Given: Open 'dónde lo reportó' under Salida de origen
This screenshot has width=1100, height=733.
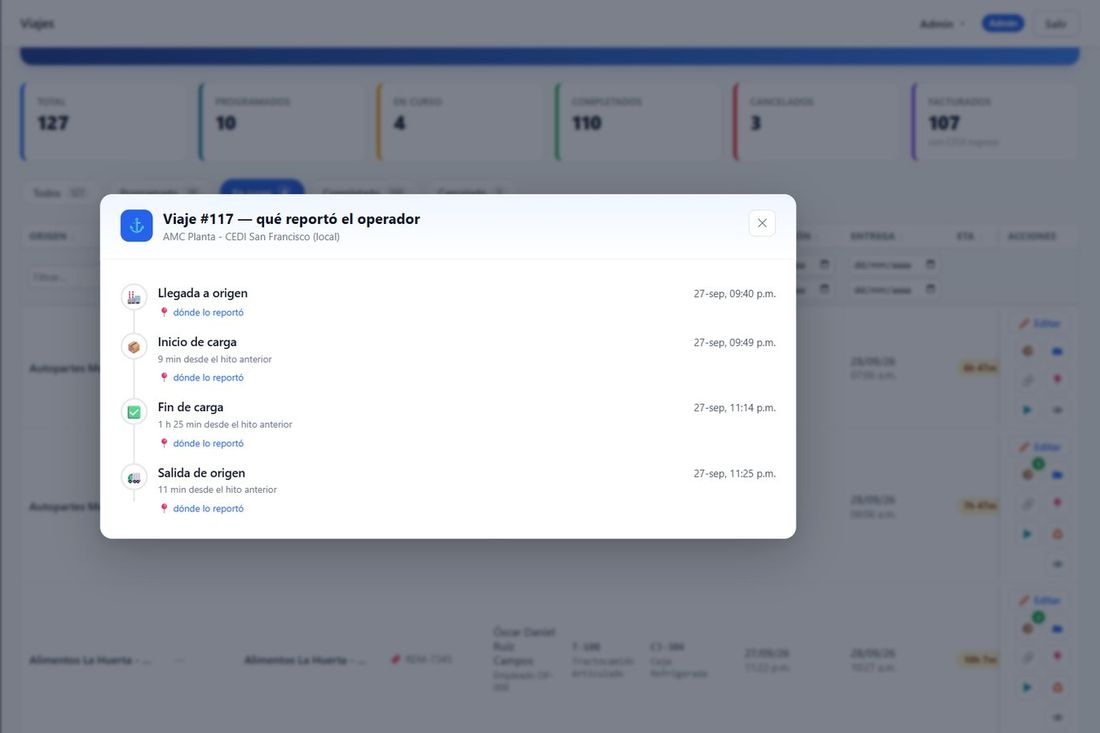Looking at the screenshot, I should tap(208, 509).
